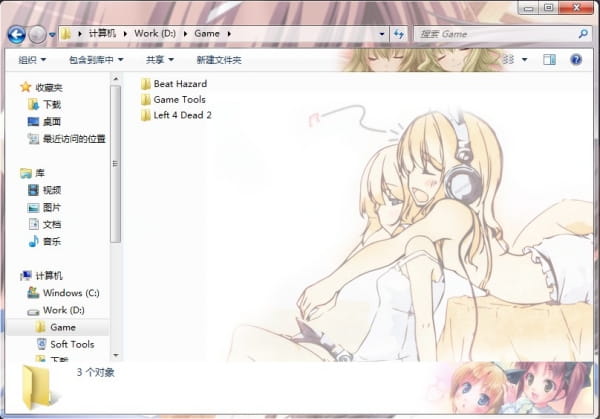Select the Left 4 Dead 2 folder icon
This screenshot has height=419, width=600.
[145, 115]
